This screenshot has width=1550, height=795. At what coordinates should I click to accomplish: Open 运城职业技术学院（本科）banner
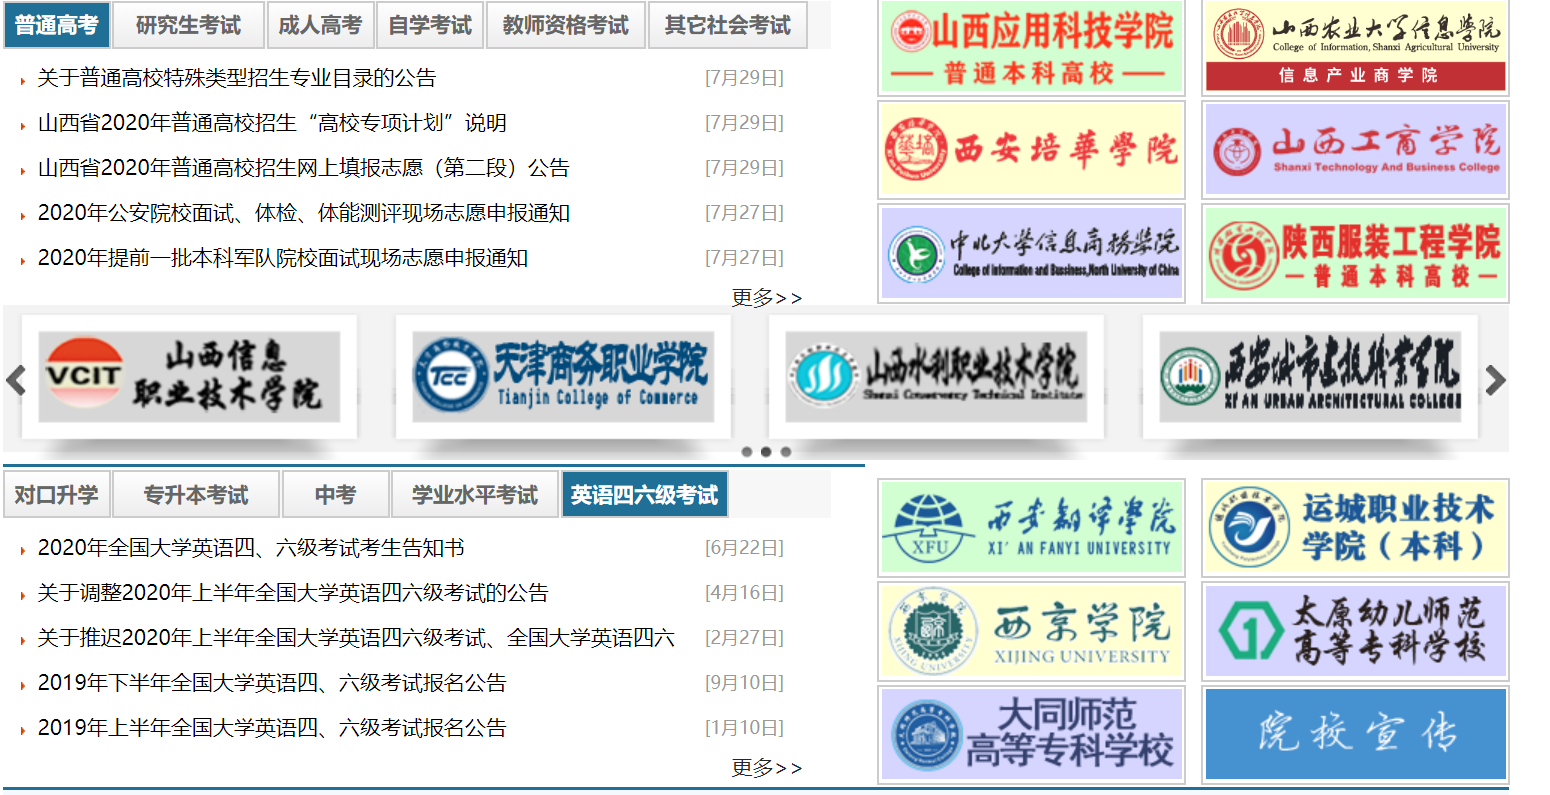pos(1355,528)
